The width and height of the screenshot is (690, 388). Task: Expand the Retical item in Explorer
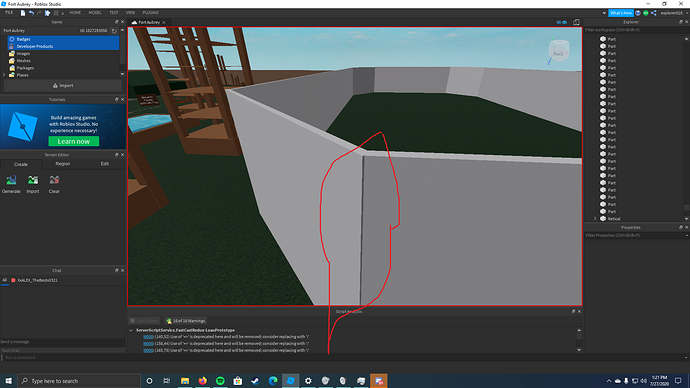click(595, 219)
